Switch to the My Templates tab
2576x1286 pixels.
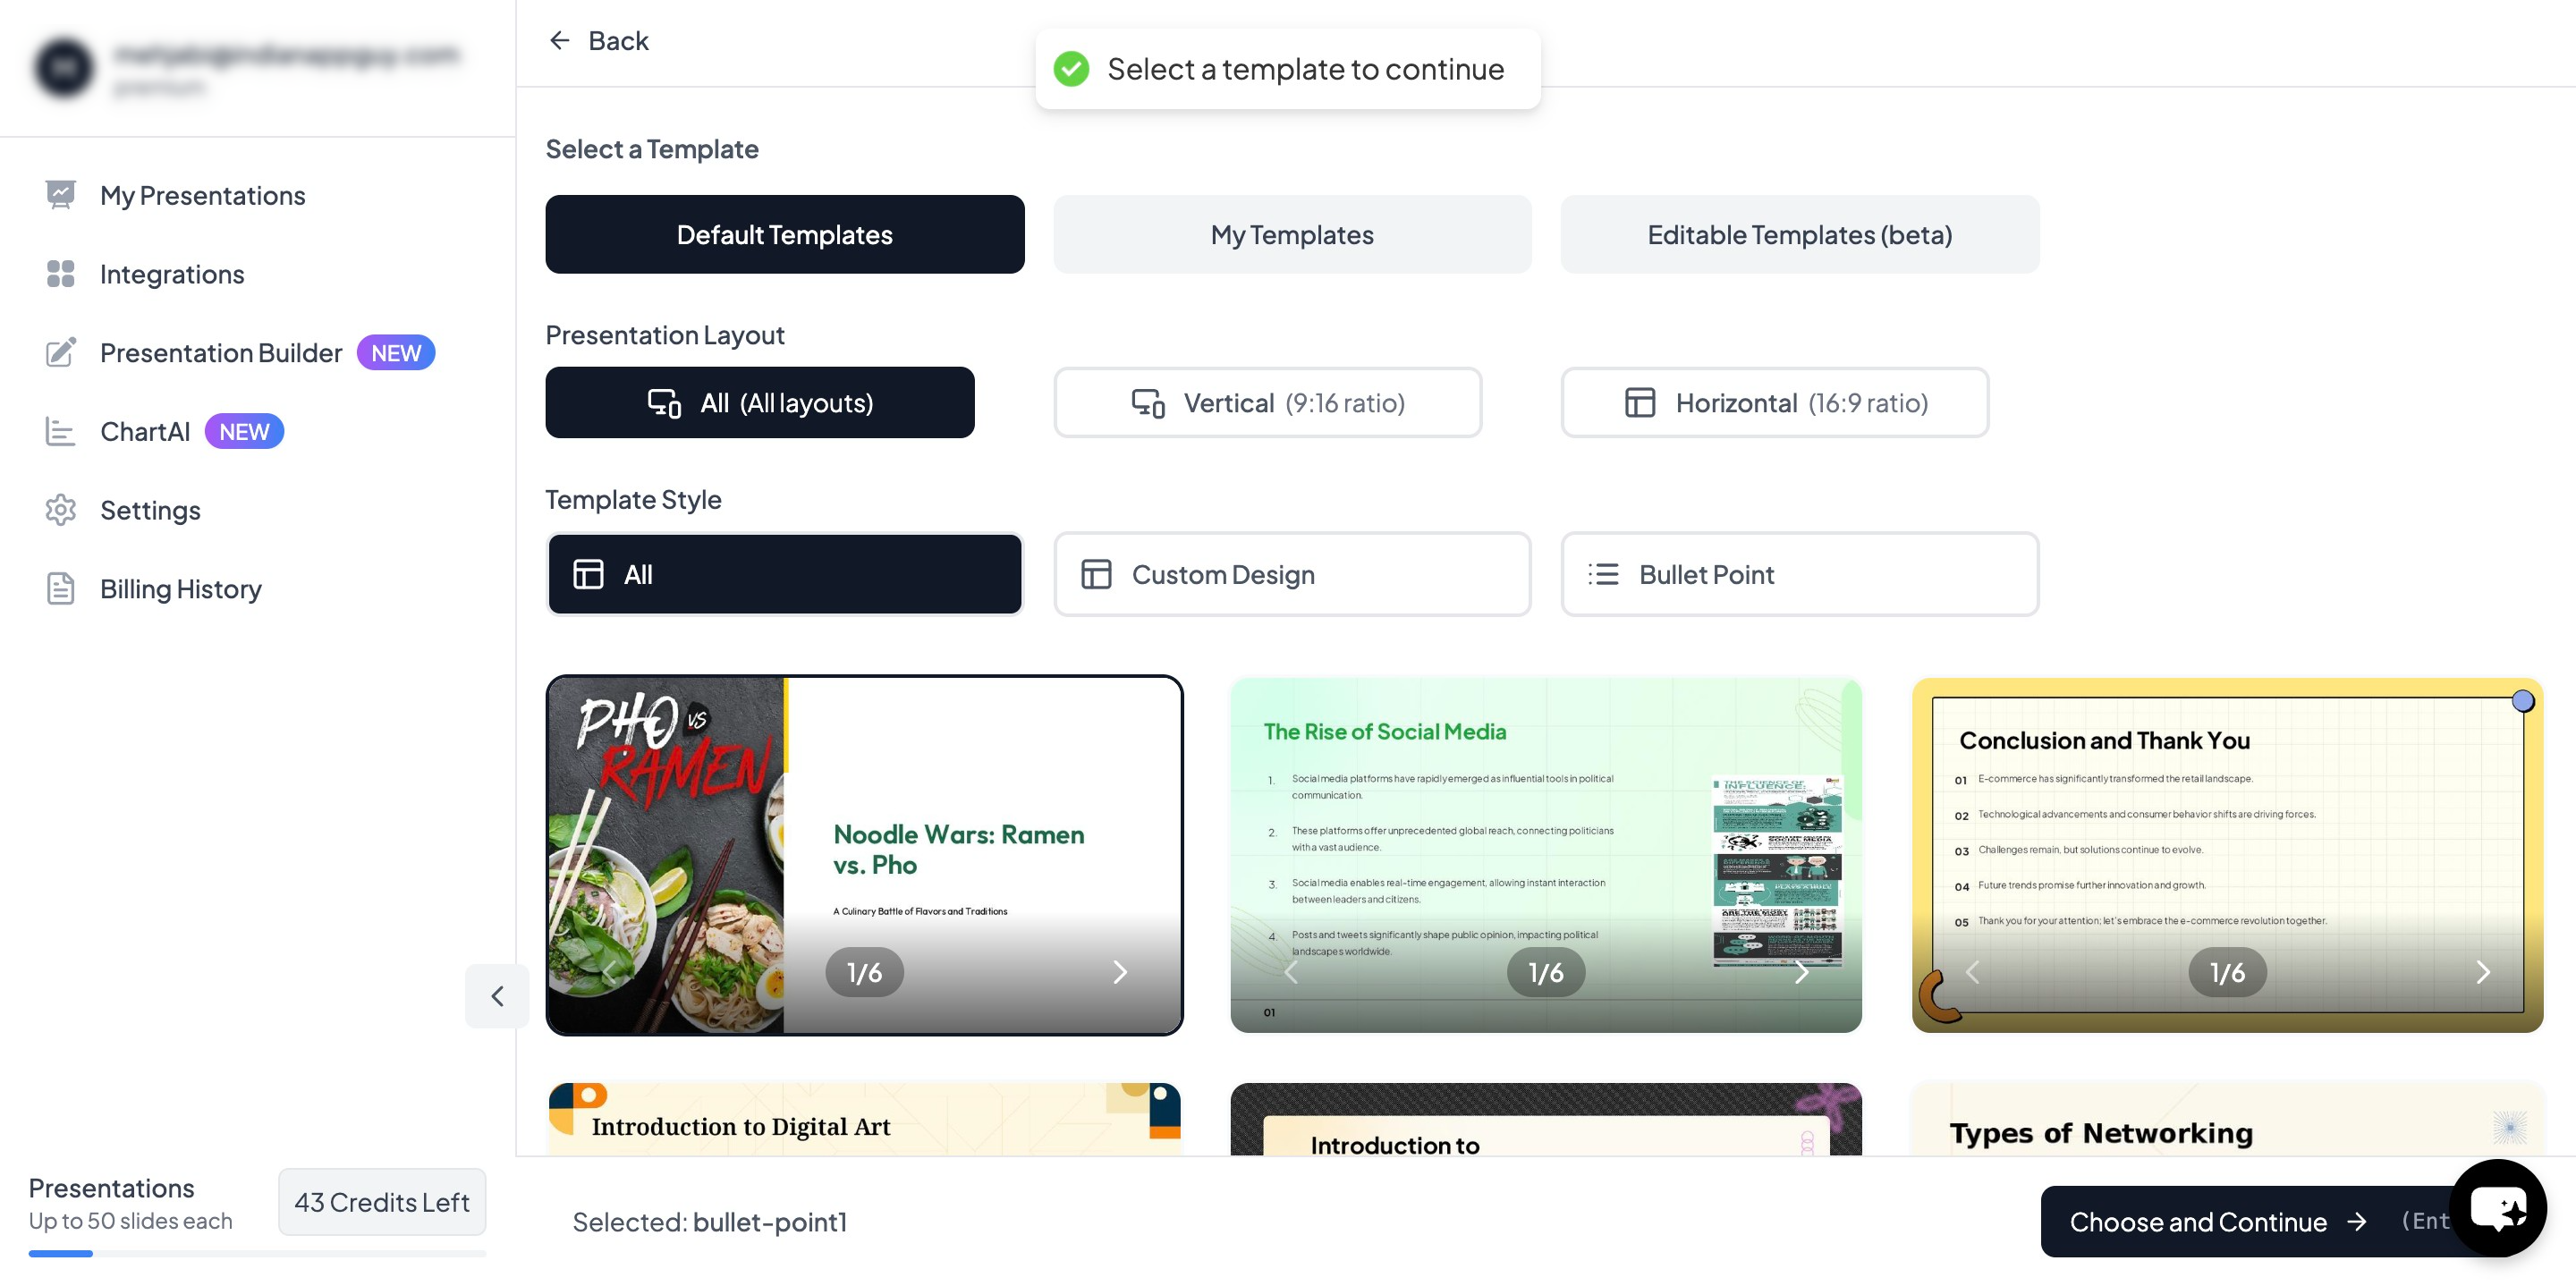click(x=1292, y=234)
